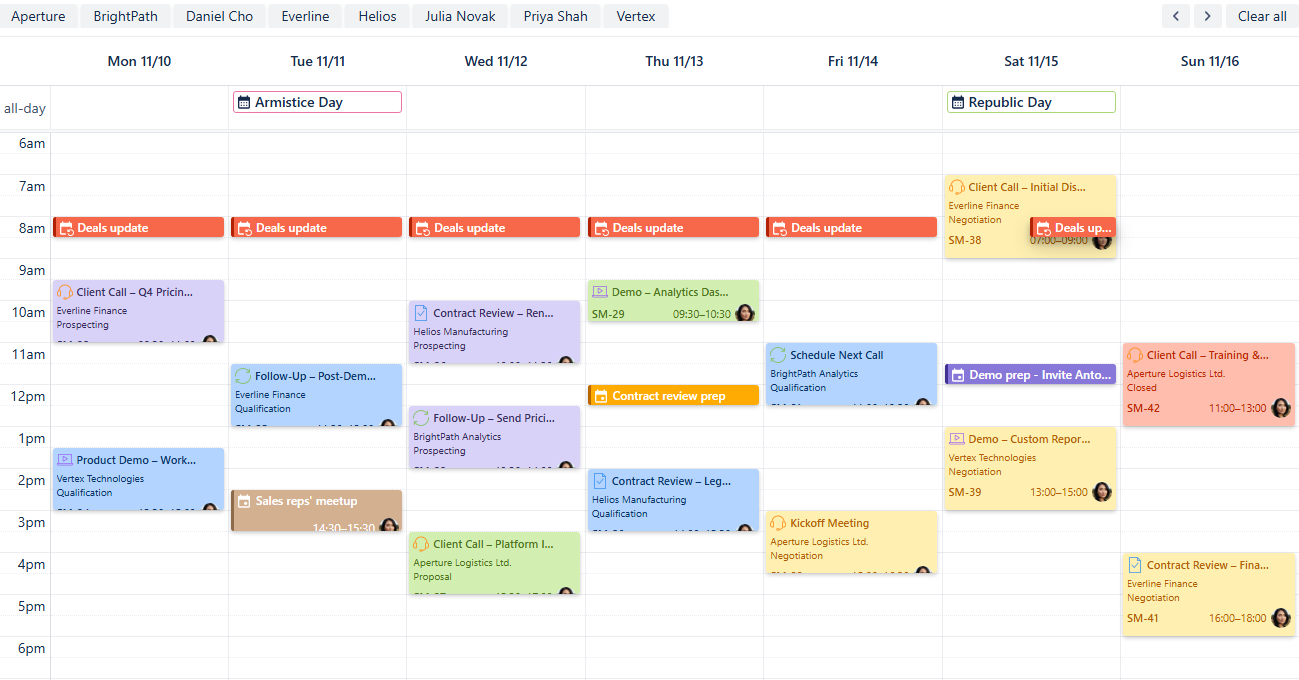Click headset icon on Kickoff Meeting event

point(778,523)
